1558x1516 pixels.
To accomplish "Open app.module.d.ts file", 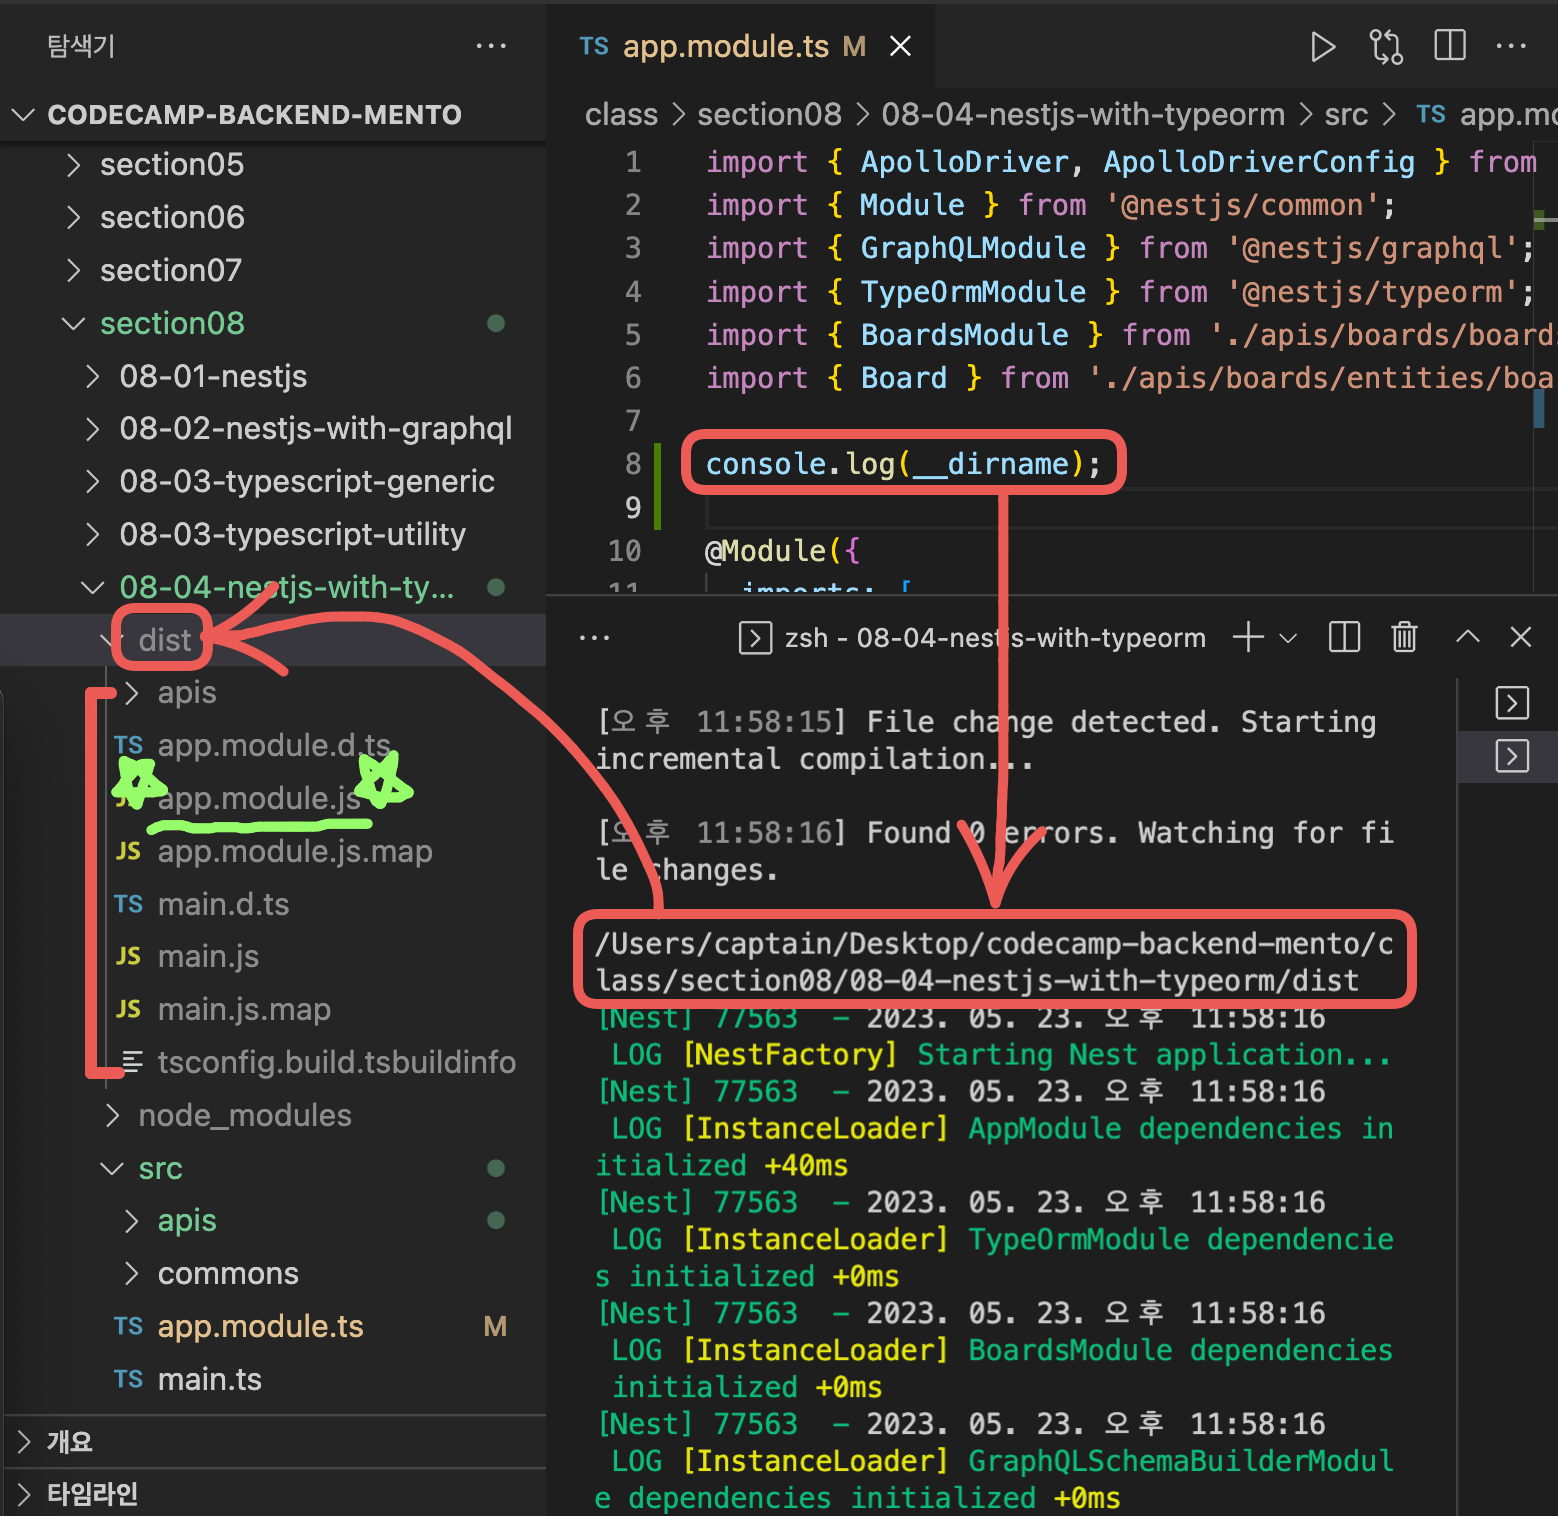I will [x=274, y=745].
